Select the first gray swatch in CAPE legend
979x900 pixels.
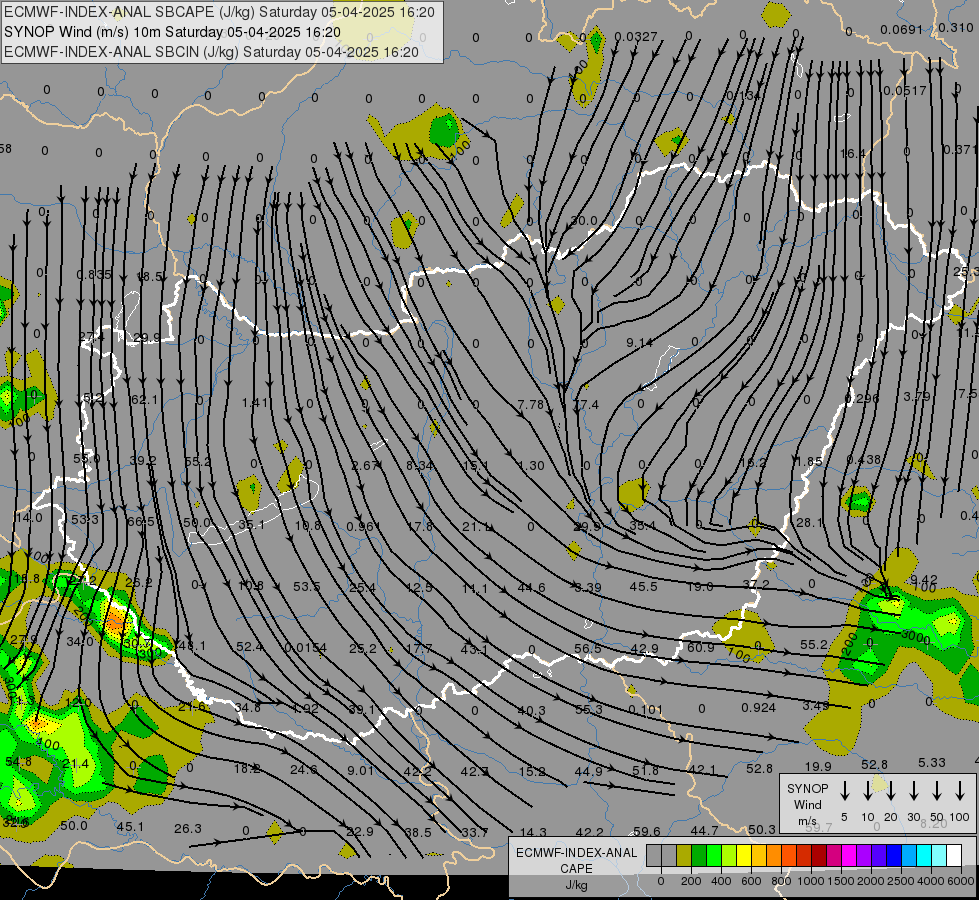click(x=654, y=855)
